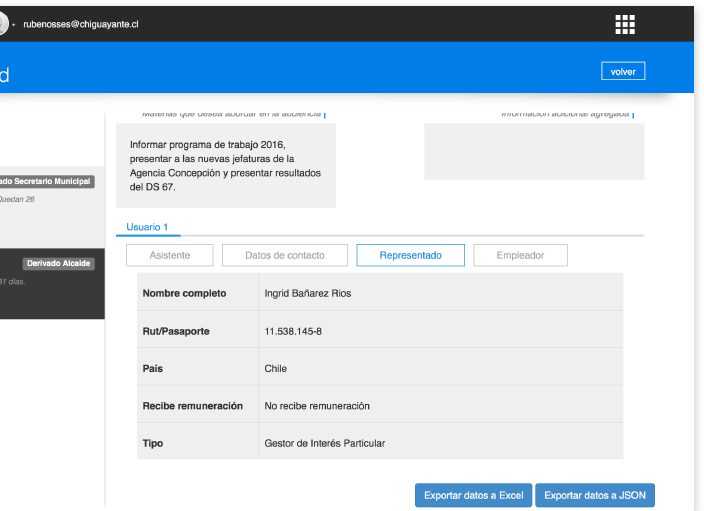The width and height of the screenshot is (704, 511).
Task: Export data with Exportar datos a Excel
Action: pos(474,495)
